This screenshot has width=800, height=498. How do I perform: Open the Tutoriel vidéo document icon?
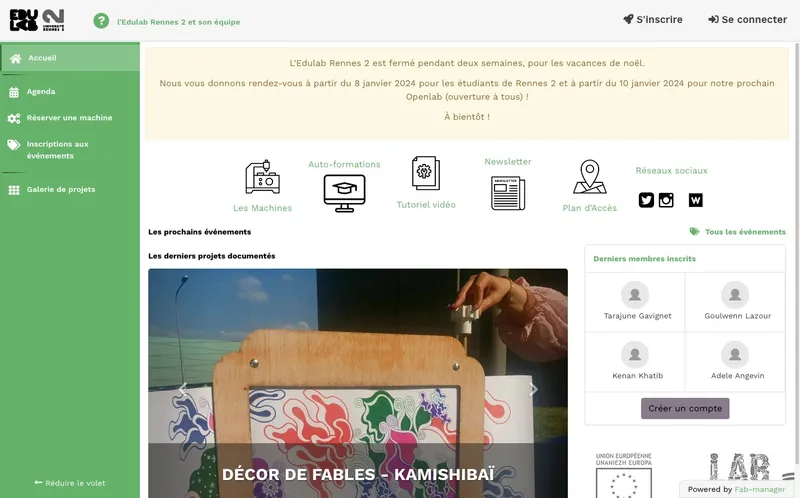click(x=426, y=173)
